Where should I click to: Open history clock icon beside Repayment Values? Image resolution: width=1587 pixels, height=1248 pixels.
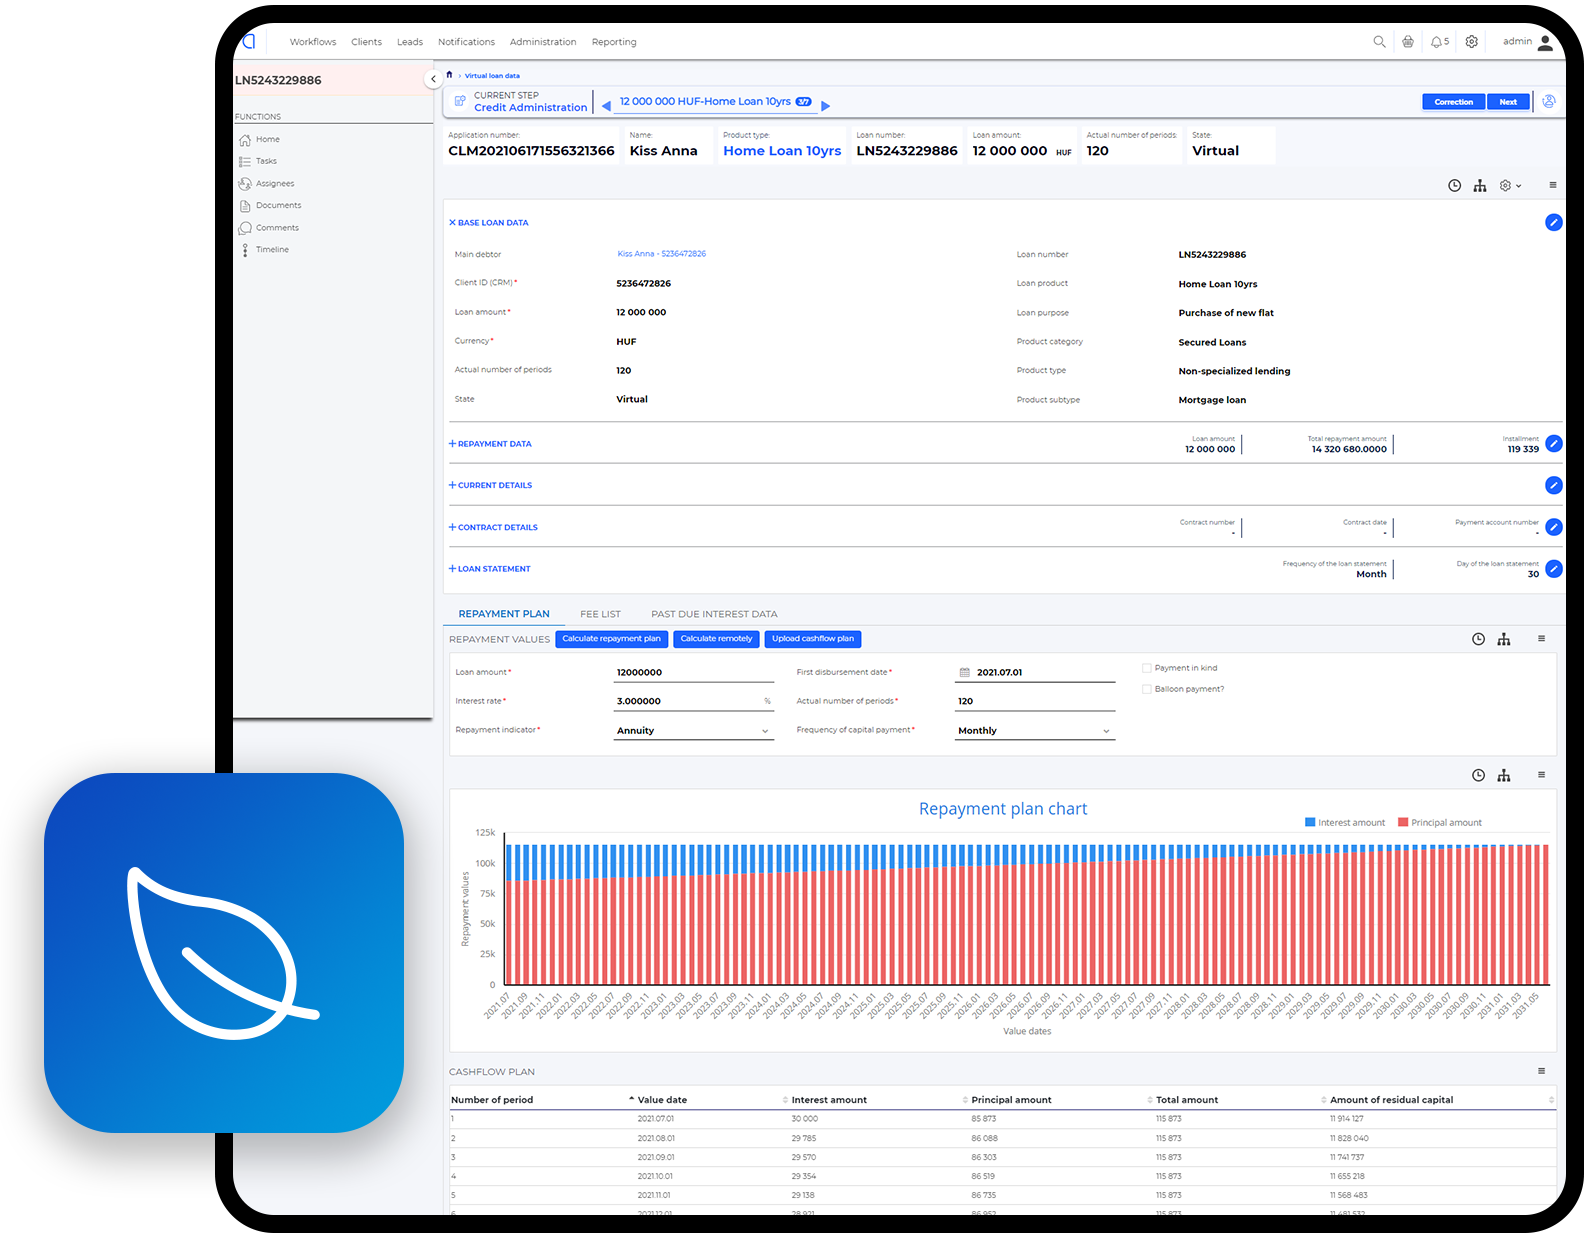coord(1478,639)
